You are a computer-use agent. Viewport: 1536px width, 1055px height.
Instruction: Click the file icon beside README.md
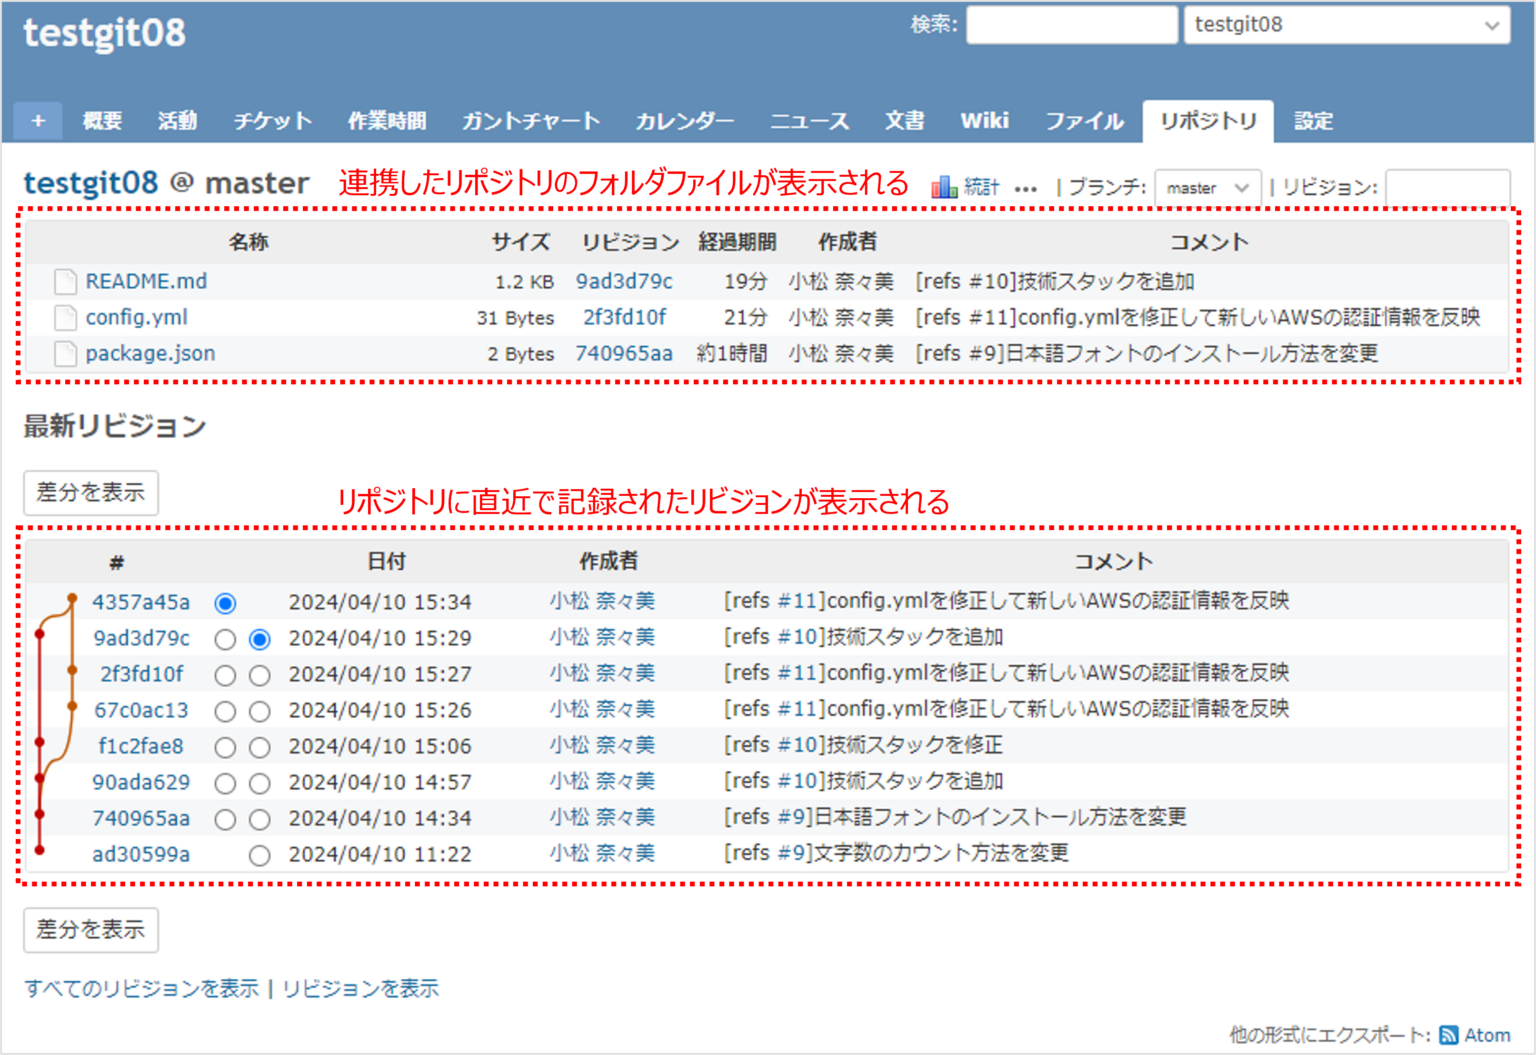[64, 281]
